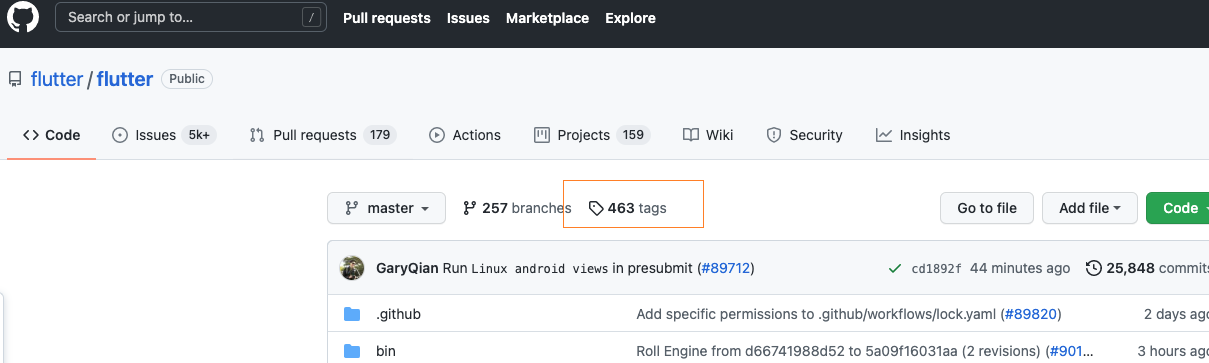The height and width of the screenshot is (363, 1209).
Task: Click the 179 pull requests counter badge
Action: click(380, 135)
